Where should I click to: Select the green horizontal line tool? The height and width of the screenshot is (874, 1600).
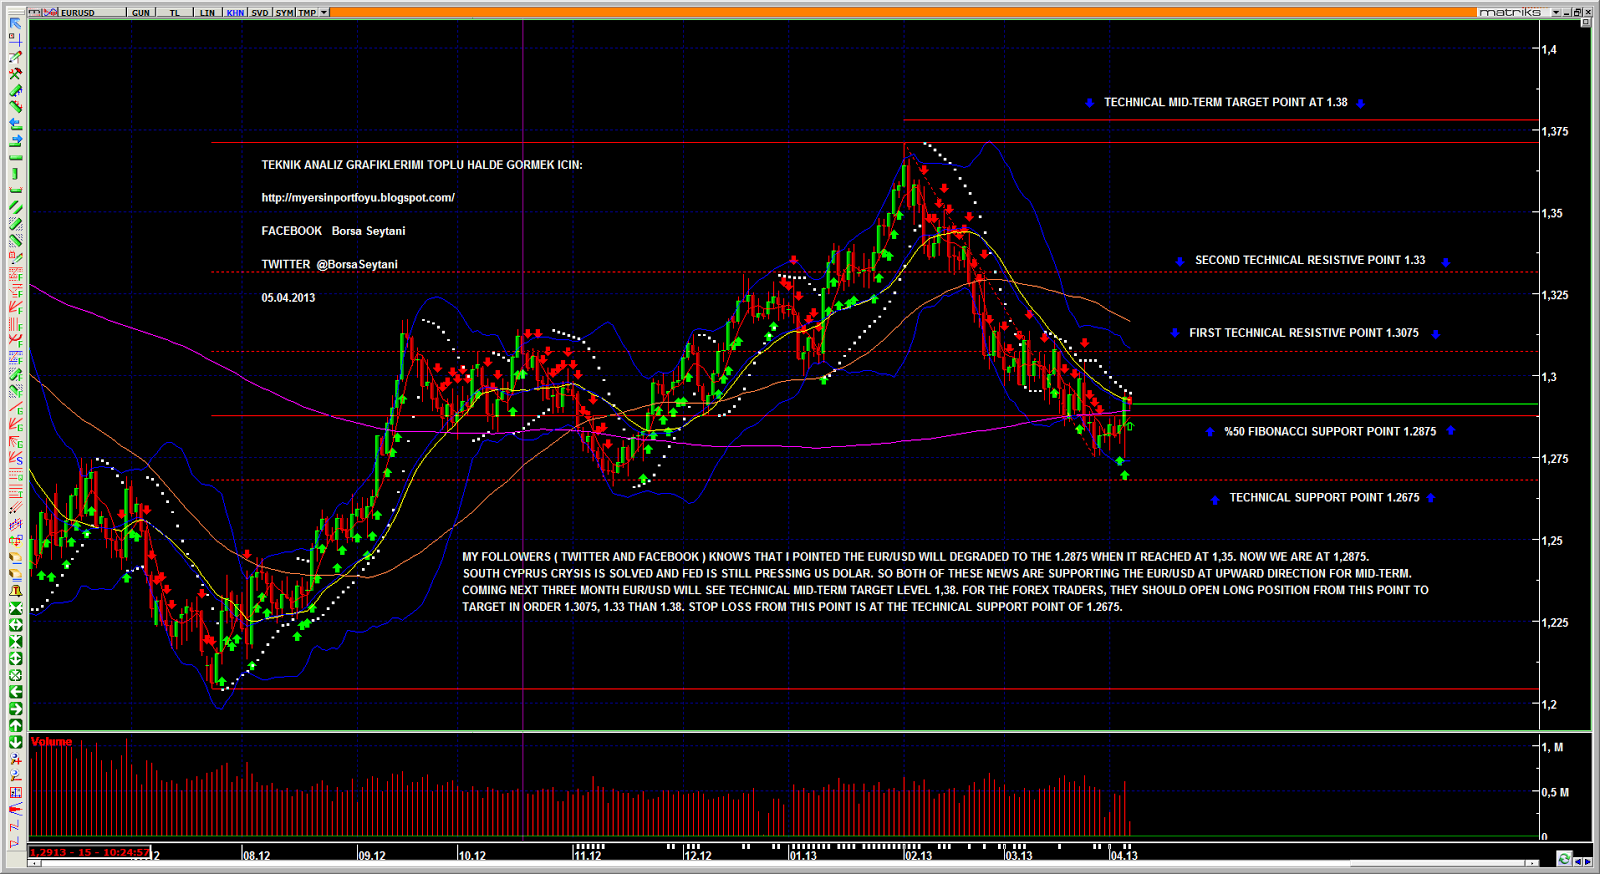[x=15, y=157]
